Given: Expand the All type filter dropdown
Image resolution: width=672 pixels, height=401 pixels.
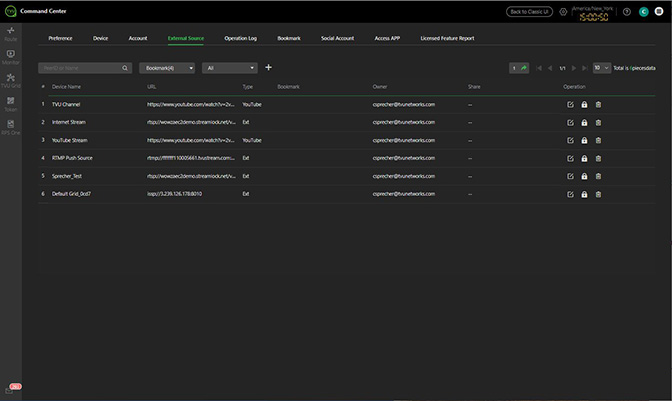Looking at the screenshot, I should [x=230, y=68].
